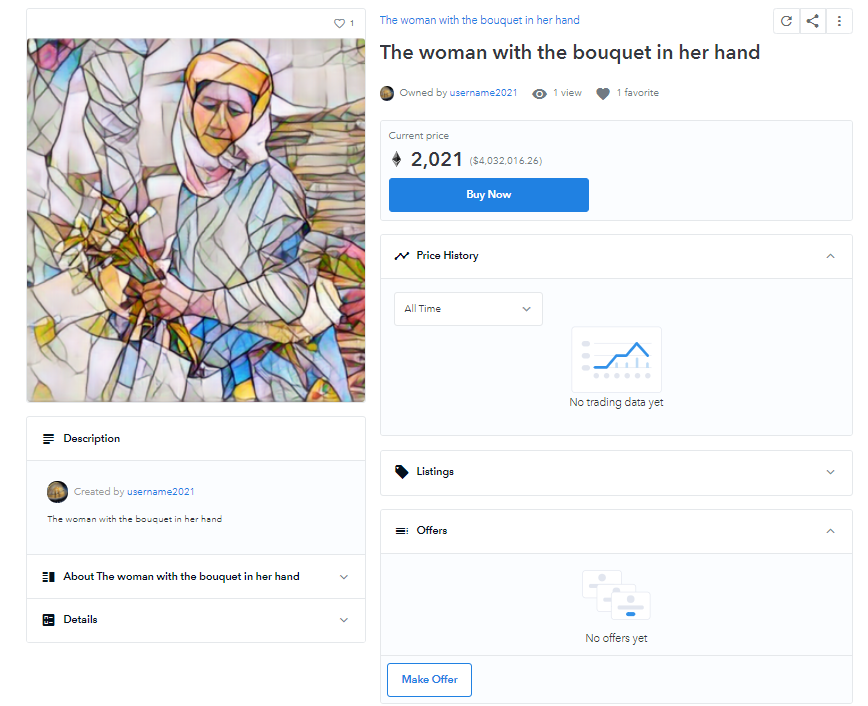The width and height of the screenshot is (868, 706).
Task: Open the collection link above the title
Action: (479, 20)
